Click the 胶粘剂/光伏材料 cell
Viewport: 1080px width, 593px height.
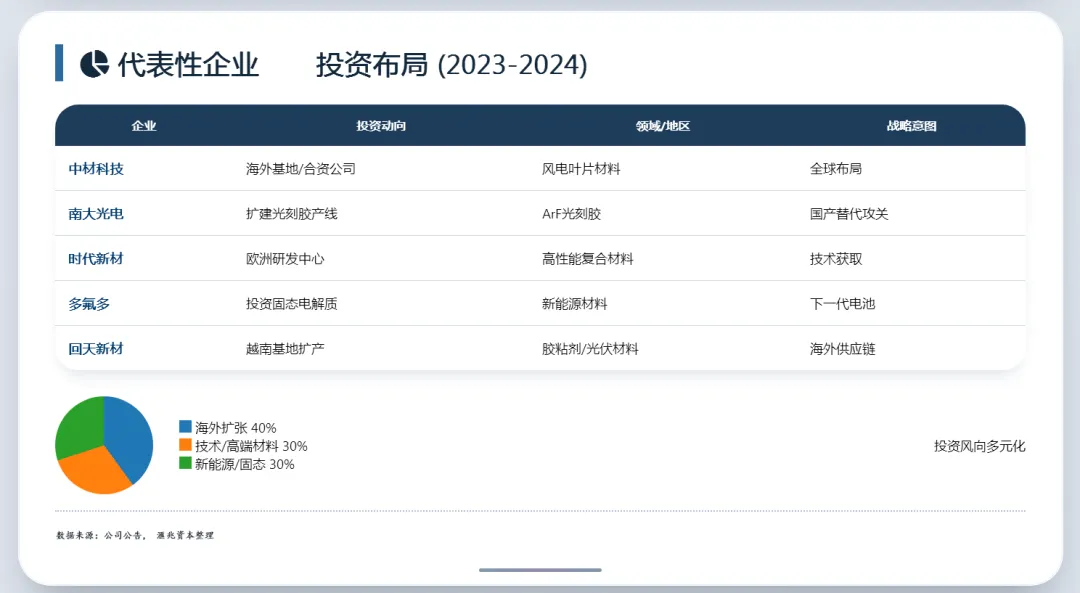(590, 348)
